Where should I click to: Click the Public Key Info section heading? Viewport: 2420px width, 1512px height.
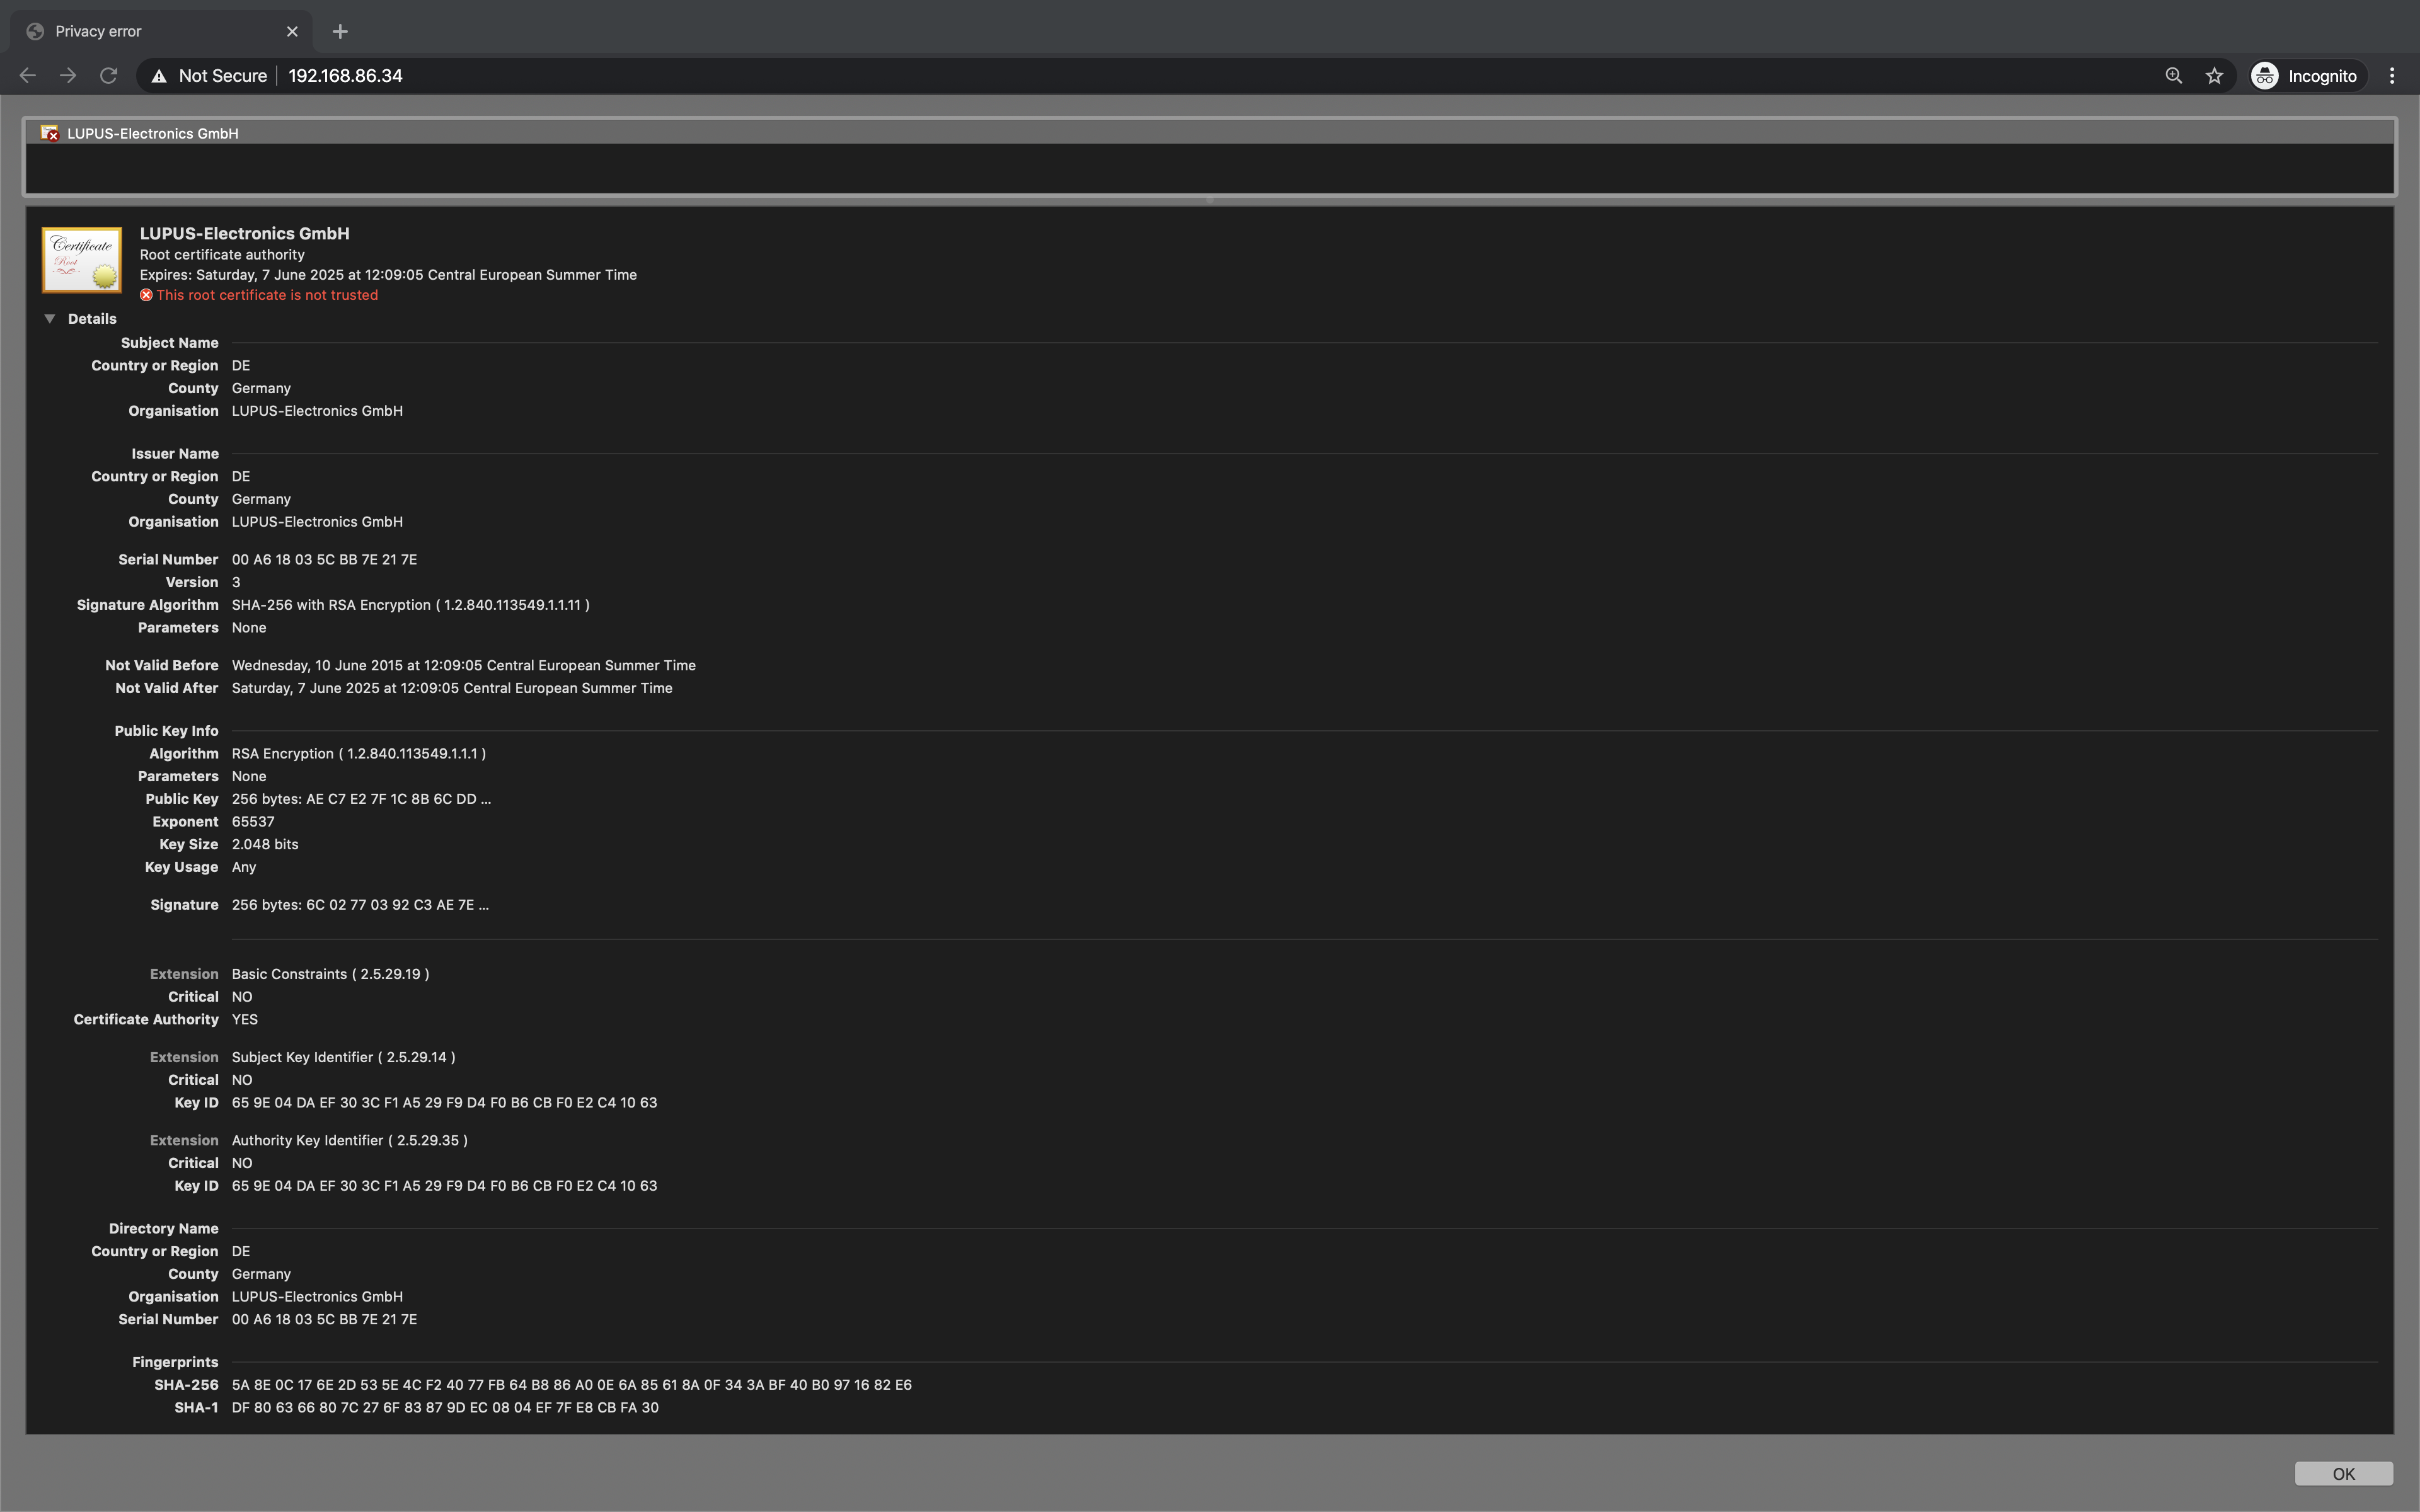166,731
